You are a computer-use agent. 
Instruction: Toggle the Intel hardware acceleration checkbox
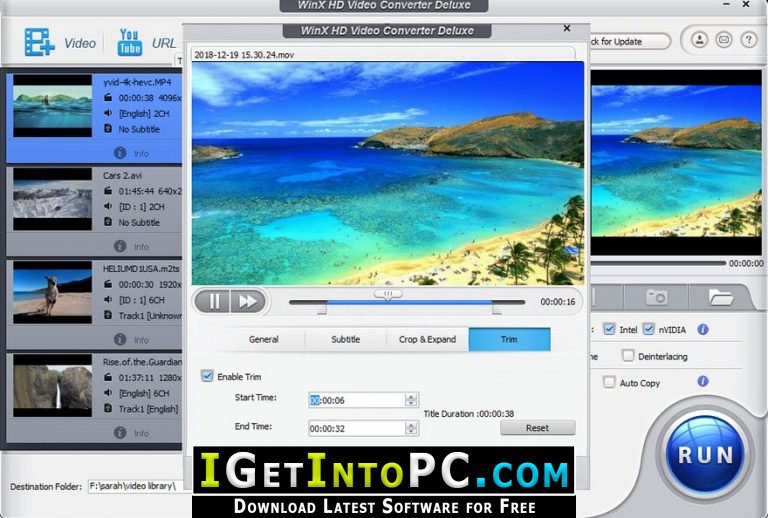[609, 329]
